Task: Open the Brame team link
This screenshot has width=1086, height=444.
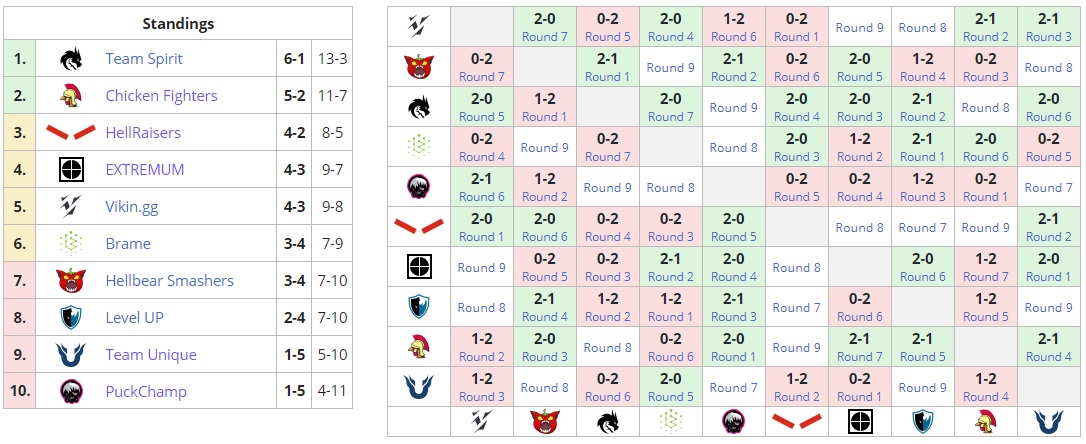Action: click(128, 244)
